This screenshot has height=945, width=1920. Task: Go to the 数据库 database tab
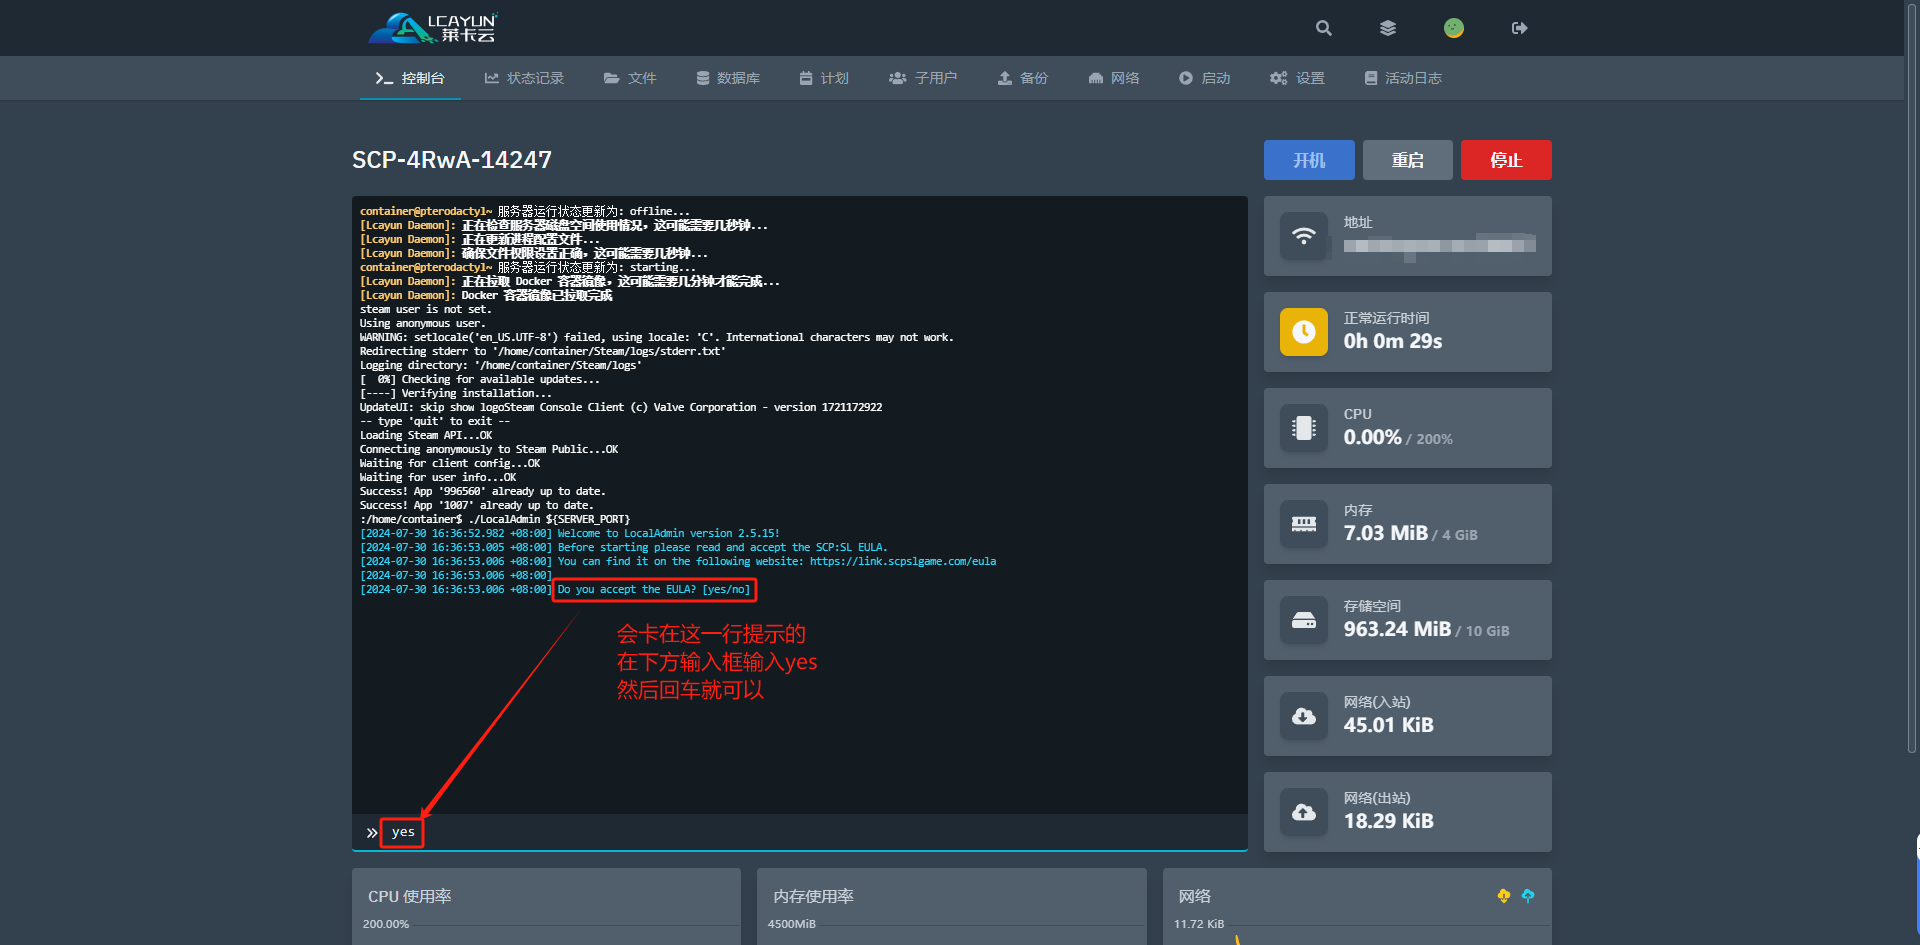tap(728, 78)
